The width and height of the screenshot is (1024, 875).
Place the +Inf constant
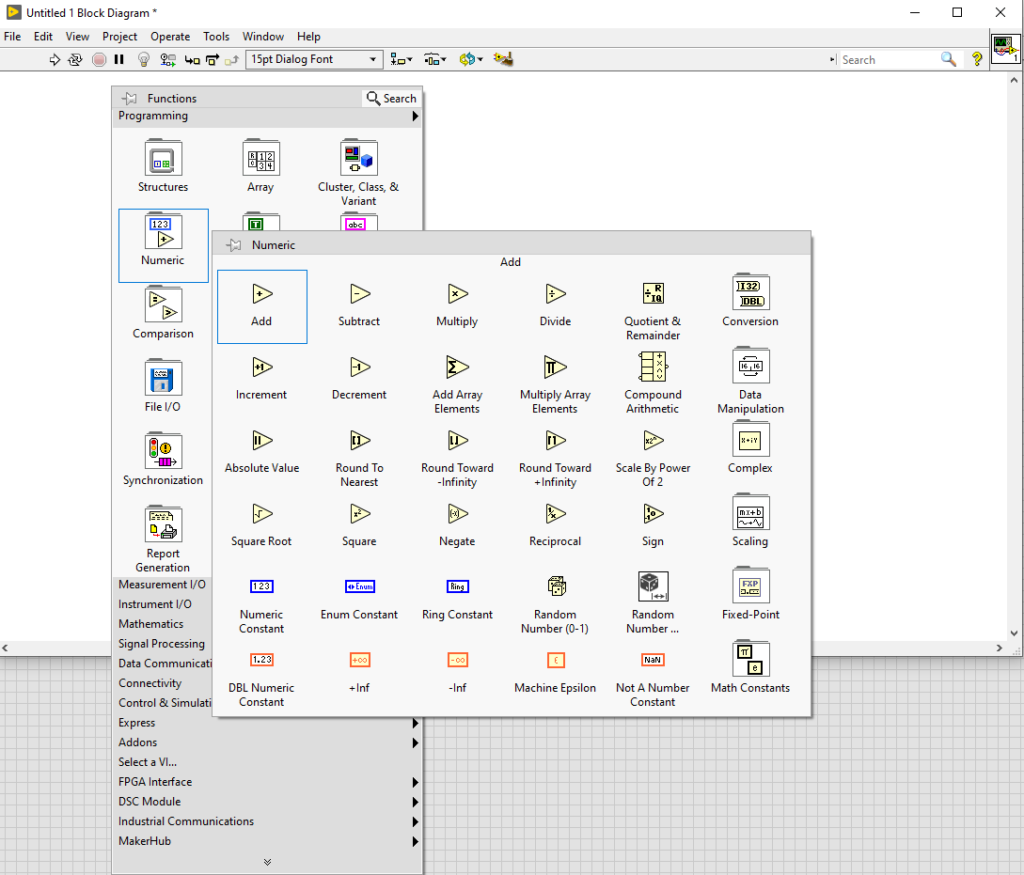tap(359, 673)
